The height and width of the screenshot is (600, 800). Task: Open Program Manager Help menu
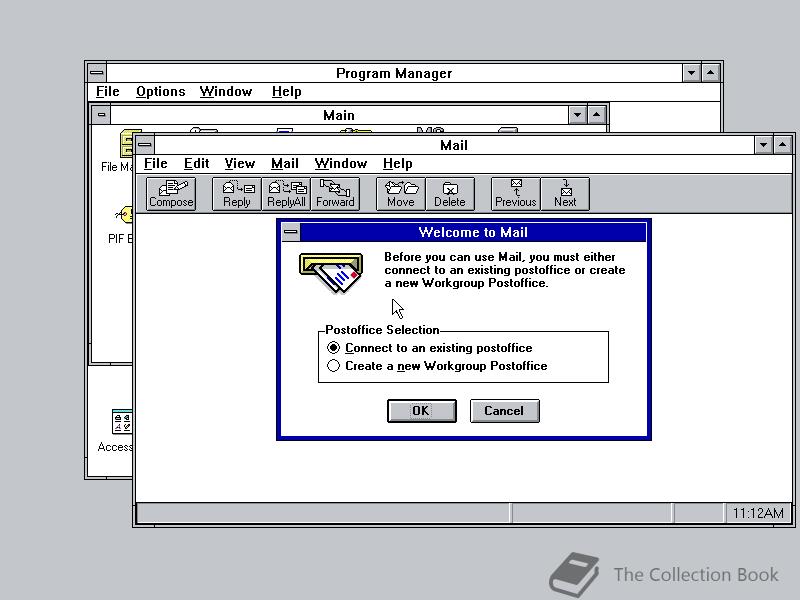tap(286, 92)
